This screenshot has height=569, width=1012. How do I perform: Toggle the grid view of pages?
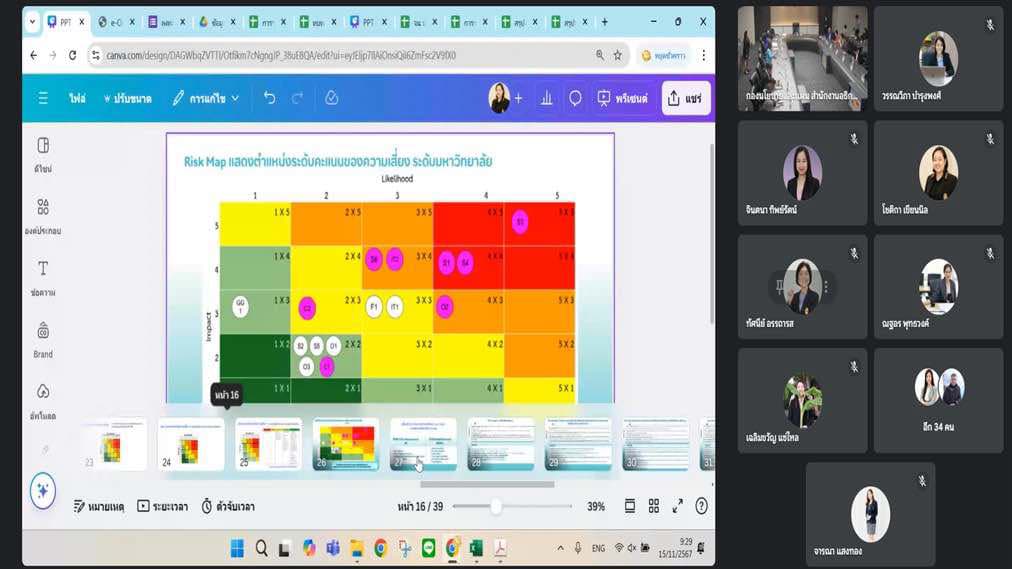tap(654, 506)
